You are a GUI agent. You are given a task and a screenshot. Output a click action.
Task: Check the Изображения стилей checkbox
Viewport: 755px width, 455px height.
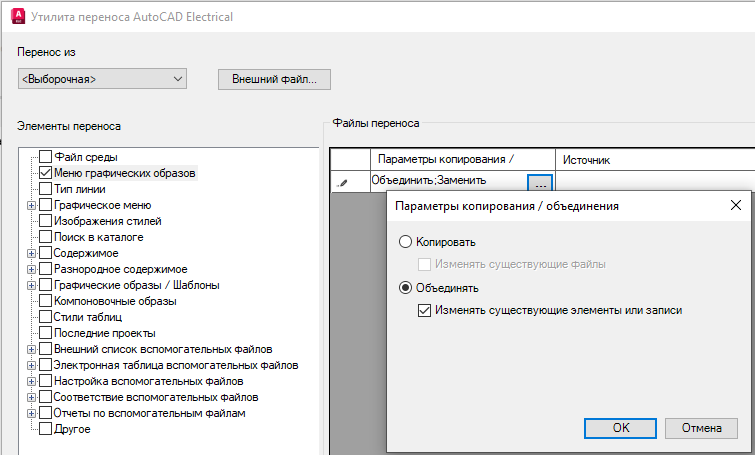pos(45,221)
